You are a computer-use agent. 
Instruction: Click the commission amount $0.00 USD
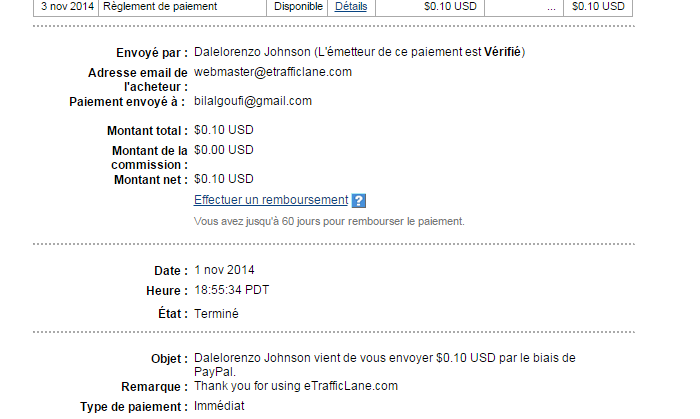coord(224,150)
